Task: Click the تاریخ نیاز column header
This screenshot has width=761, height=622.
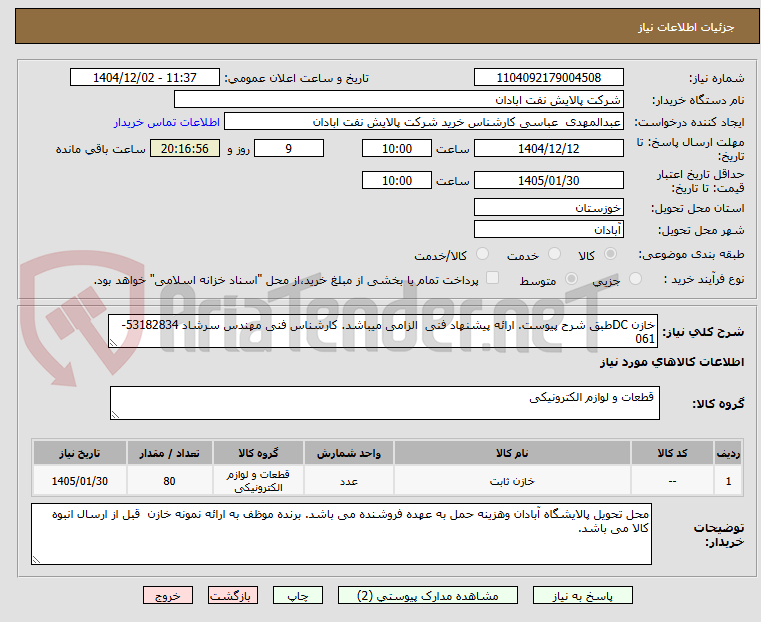Action: pos(80,453)
